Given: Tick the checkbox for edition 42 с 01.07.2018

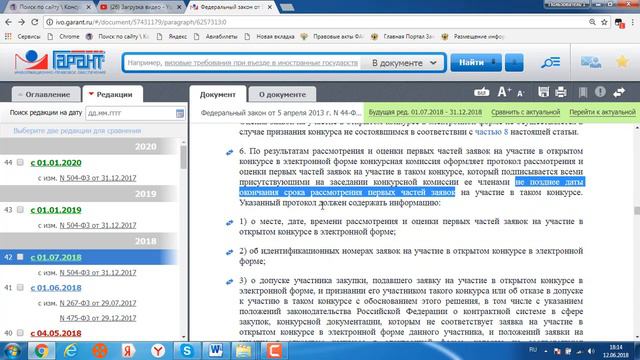Looking at the screenshot, I should (20, 257).
